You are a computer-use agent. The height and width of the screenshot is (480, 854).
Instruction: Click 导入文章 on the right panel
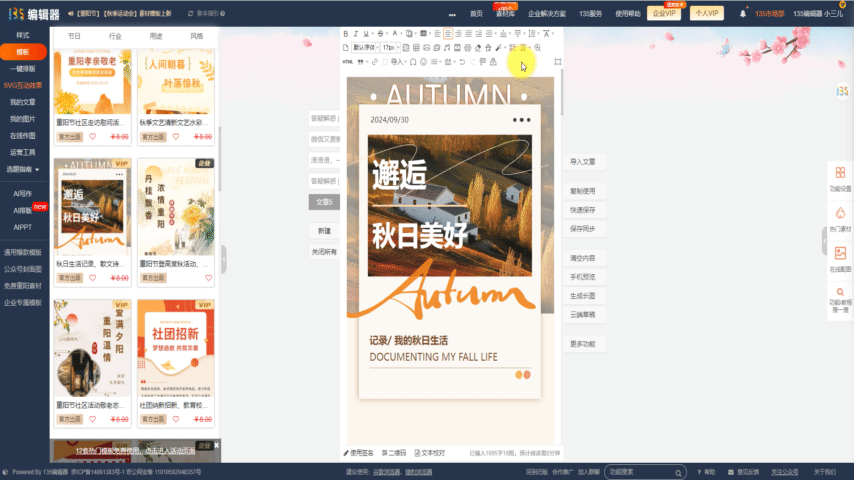coord(583,162)
